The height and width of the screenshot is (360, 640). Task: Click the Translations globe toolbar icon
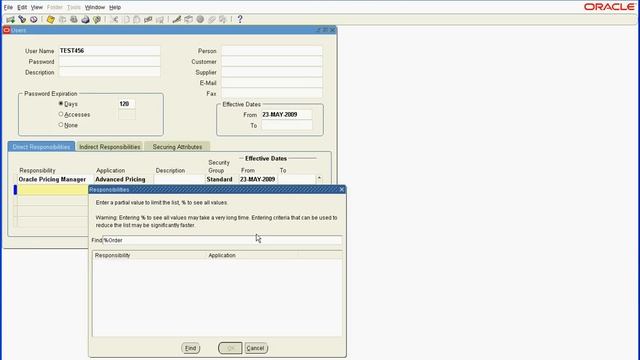pyautogui.click(x=200, y=19)
